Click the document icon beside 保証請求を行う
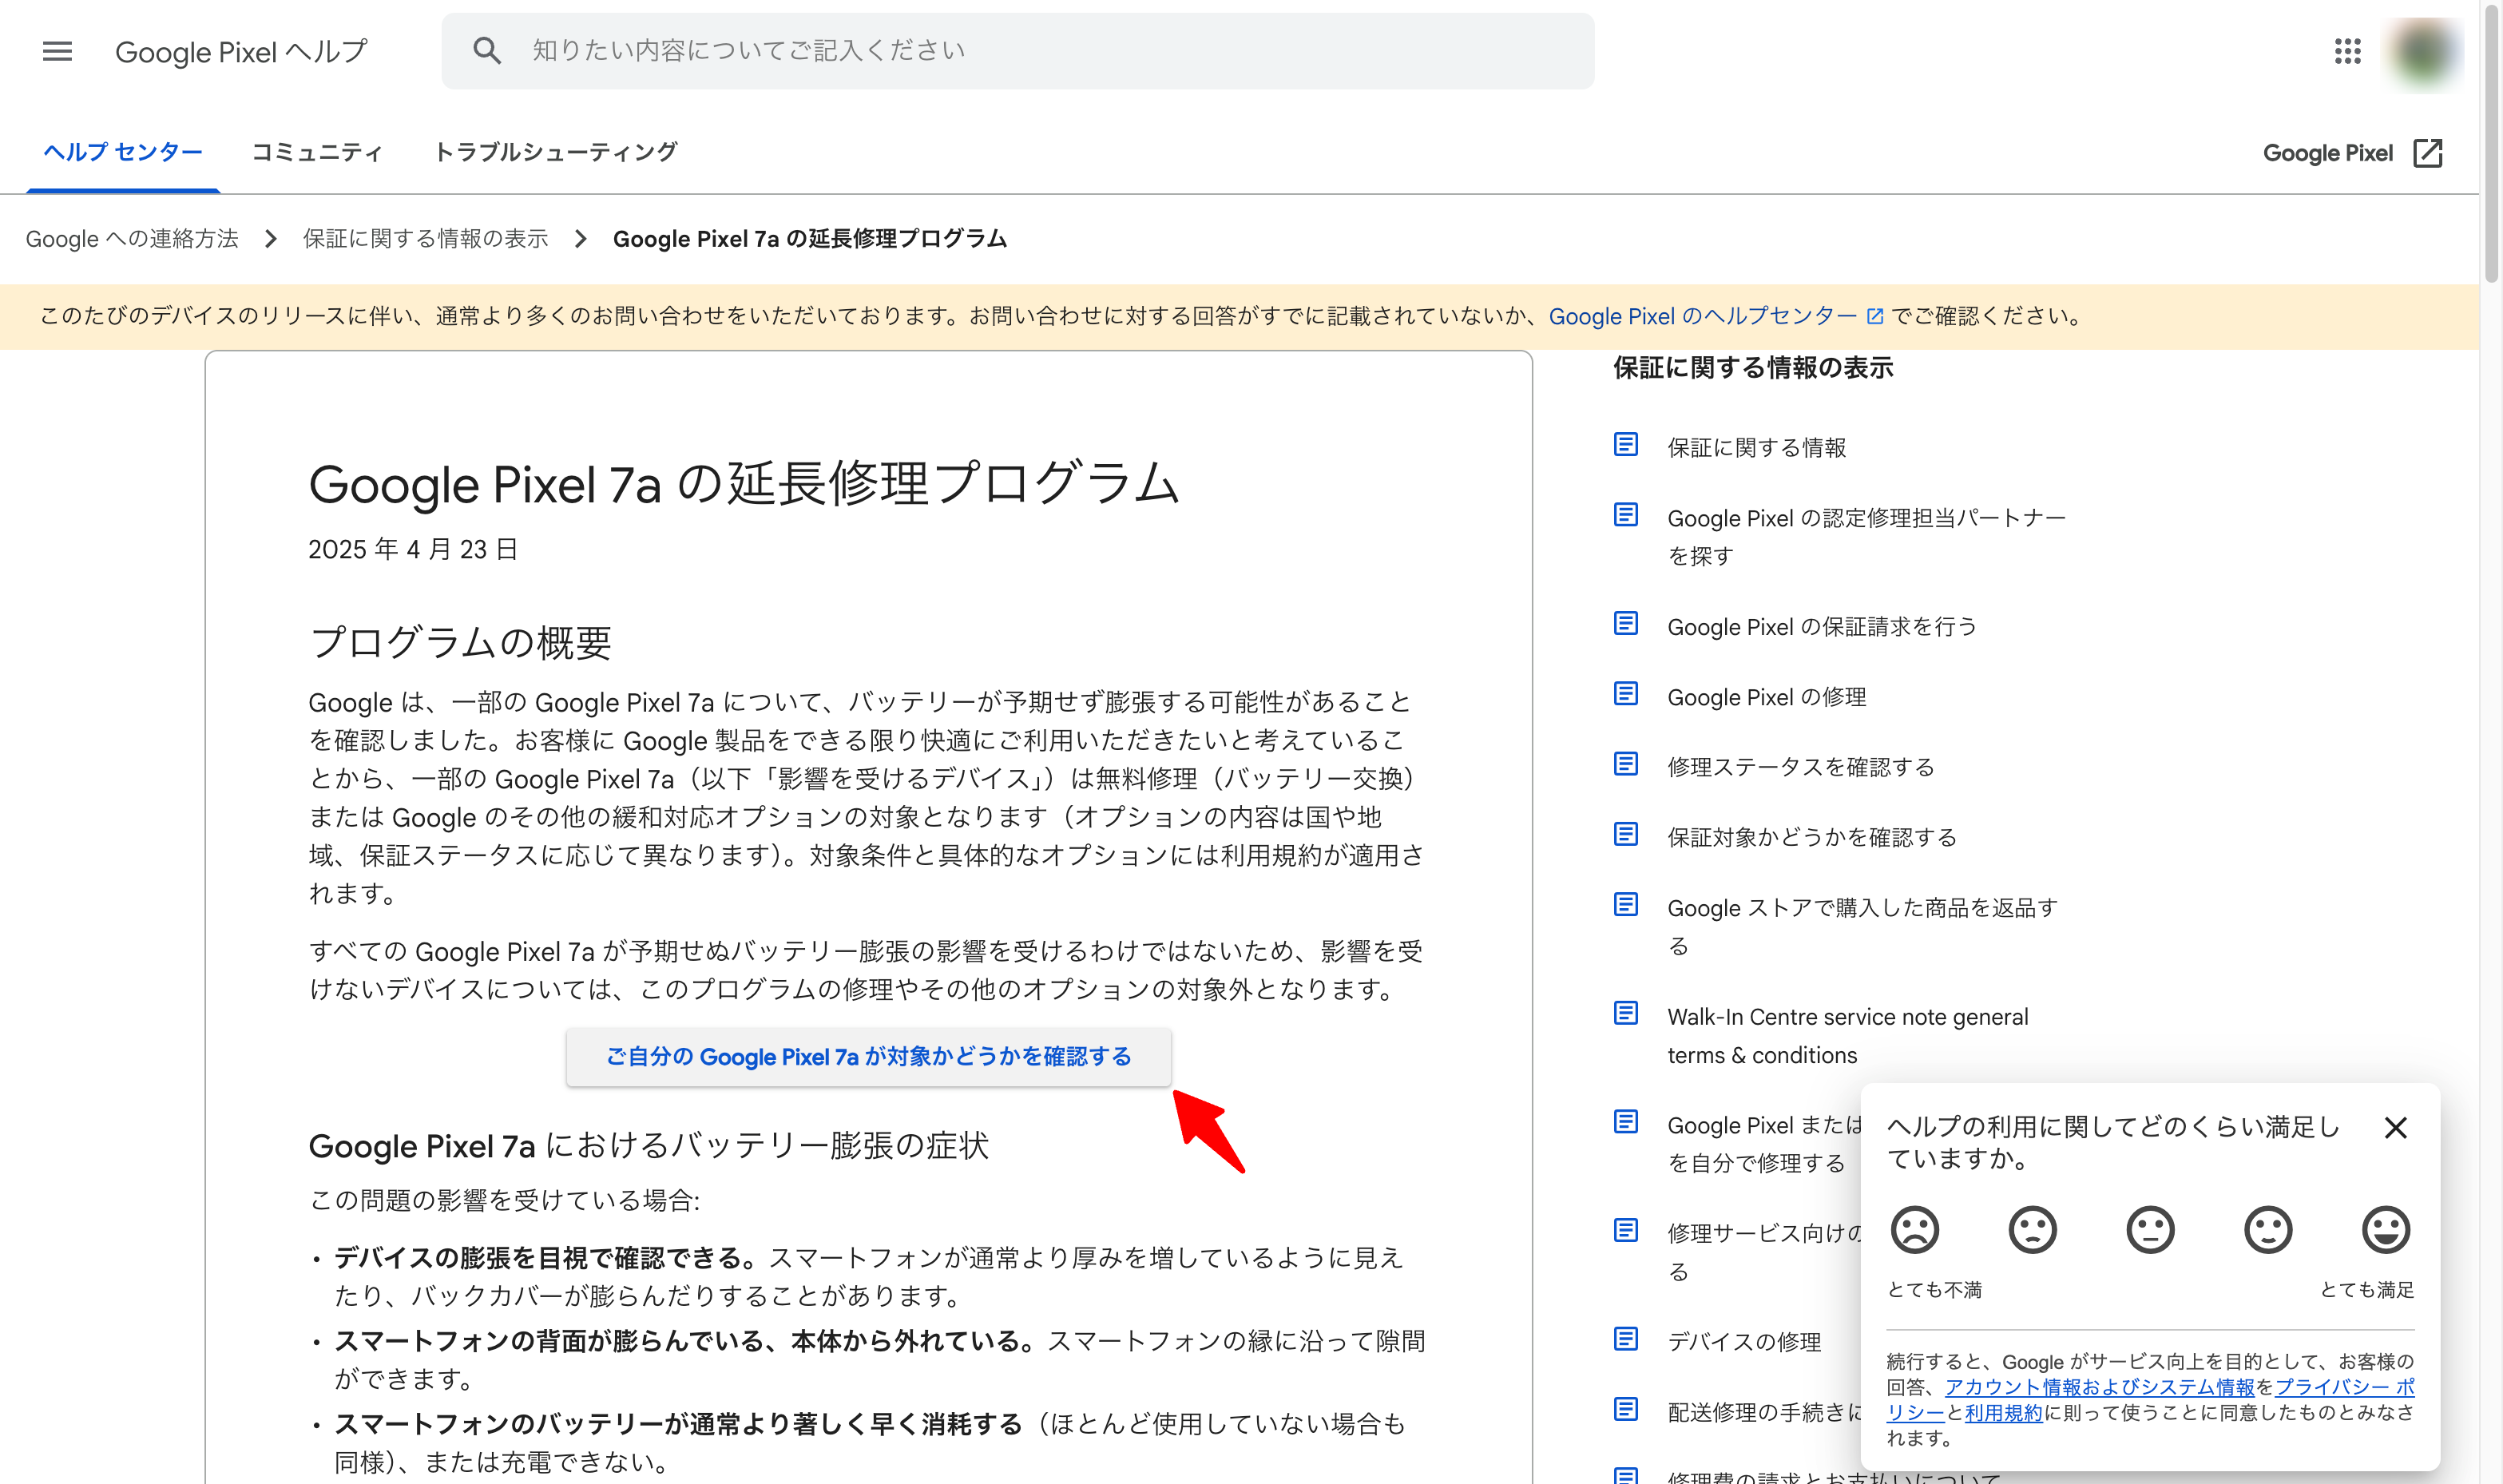 tap(1626, 624)
